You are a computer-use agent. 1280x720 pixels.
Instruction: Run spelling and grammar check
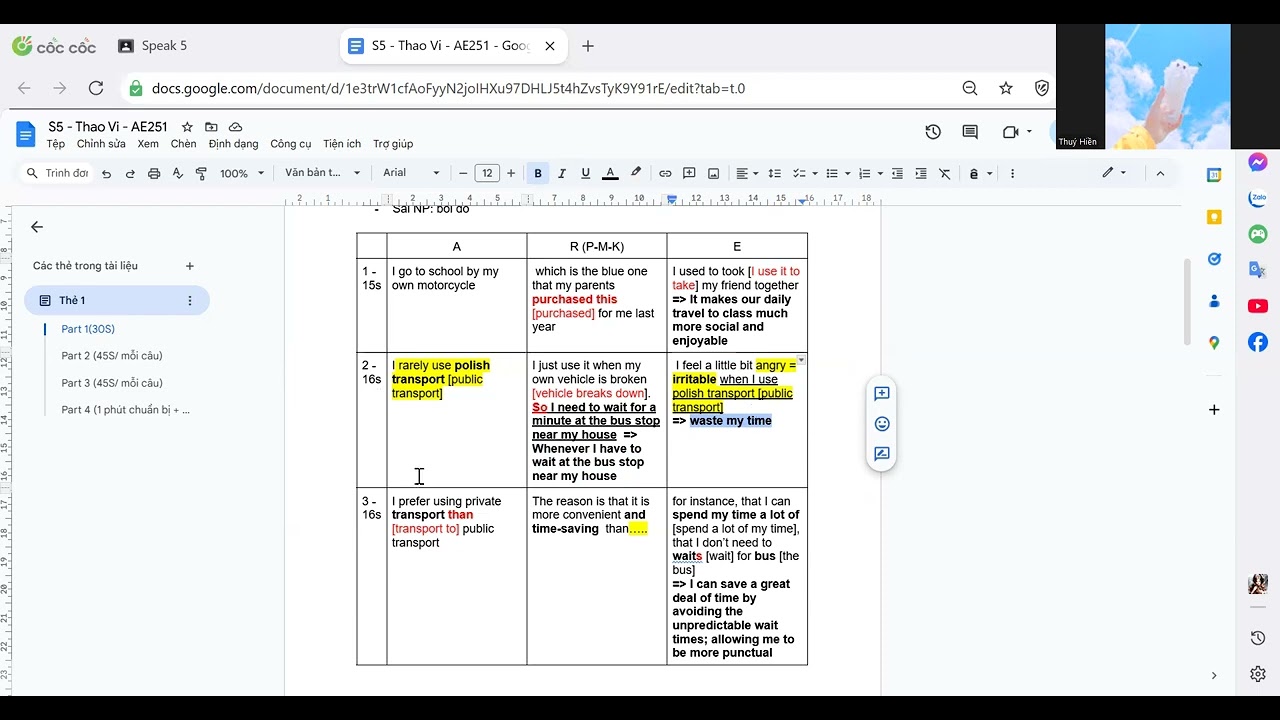tap(178, 173)
